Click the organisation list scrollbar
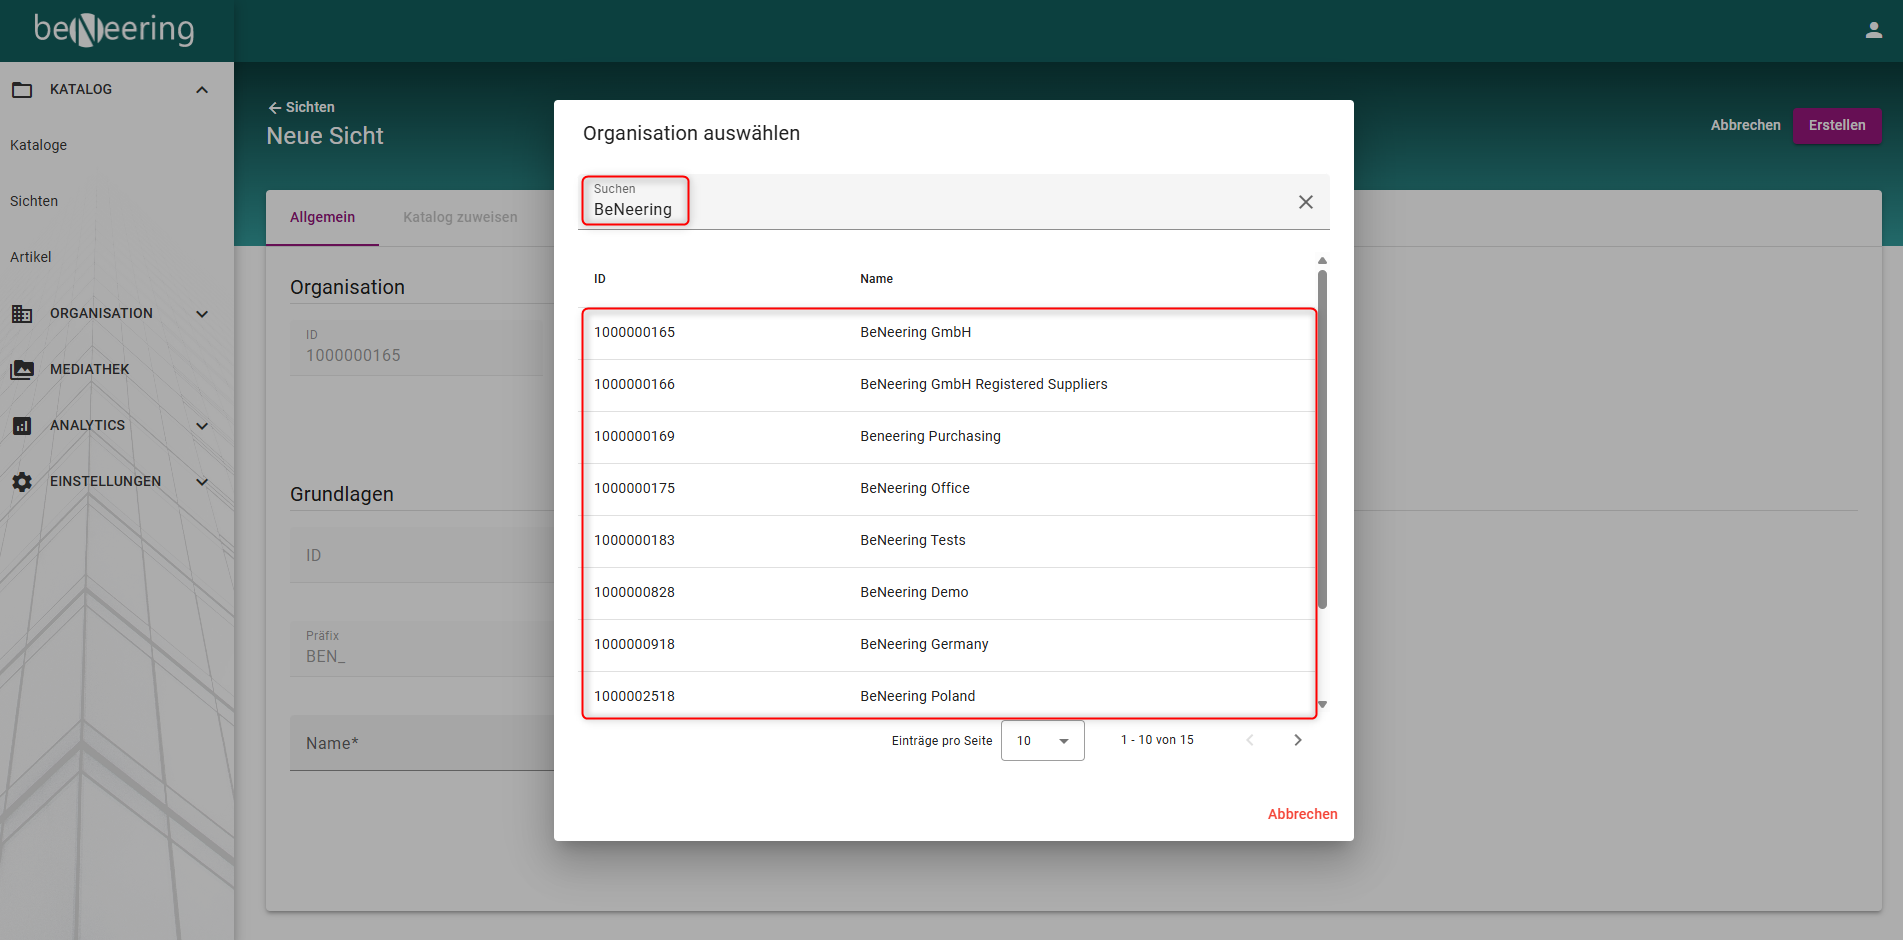The image size is (1903, 940). click(x=1322, y=440)
